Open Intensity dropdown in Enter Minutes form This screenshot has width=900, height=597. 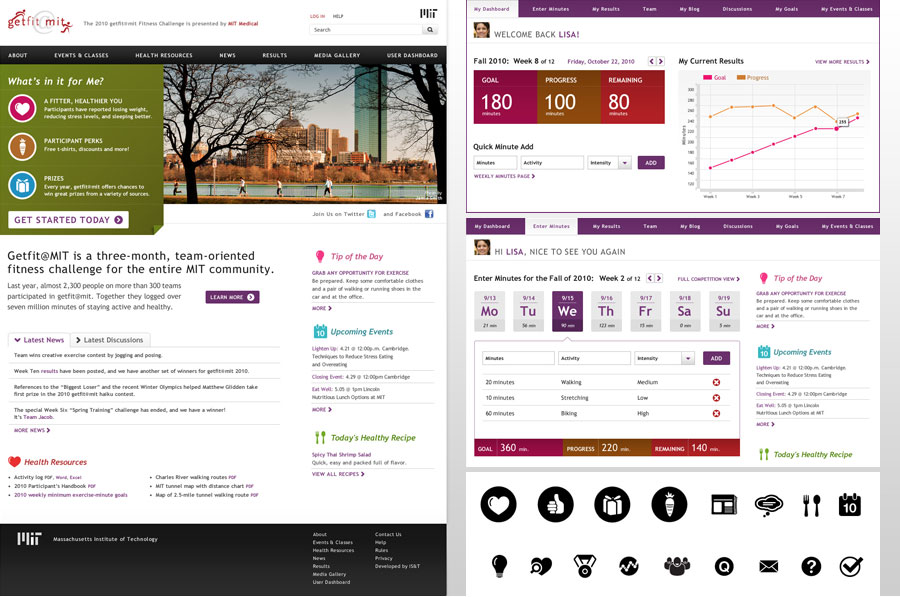(x=688, y=358)
